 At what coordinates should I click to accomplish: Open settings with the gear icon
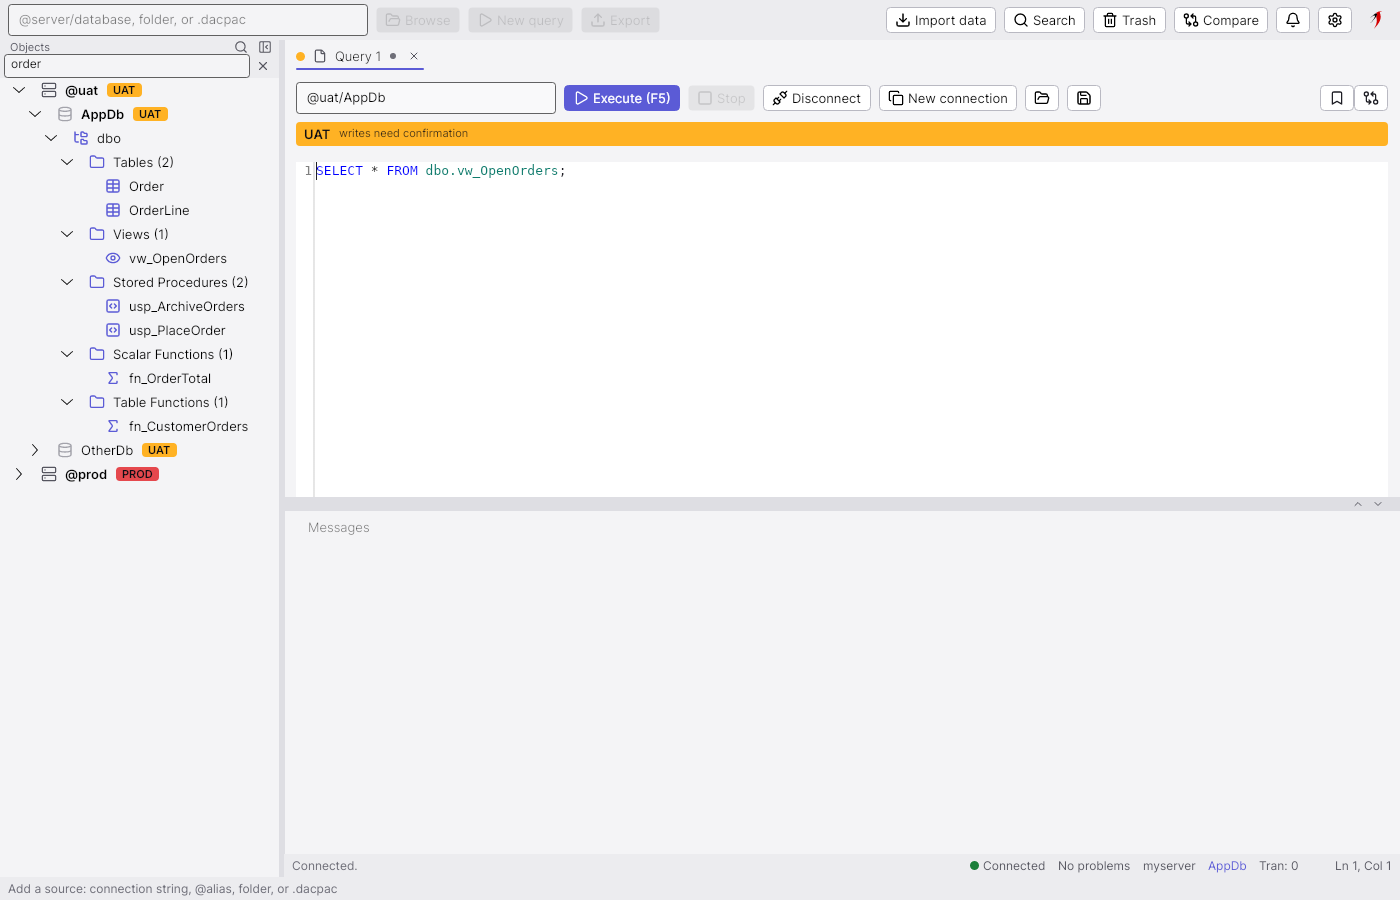point(1335,20)
